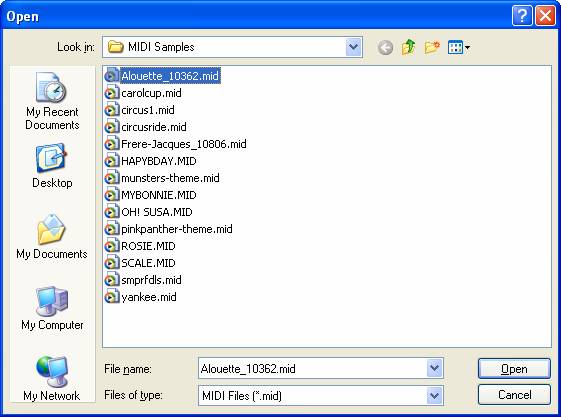Select the HAPYBDAY.MID file icon
Image resolution: width=561 pixels, height=417 pixels.
coord(111,161)
